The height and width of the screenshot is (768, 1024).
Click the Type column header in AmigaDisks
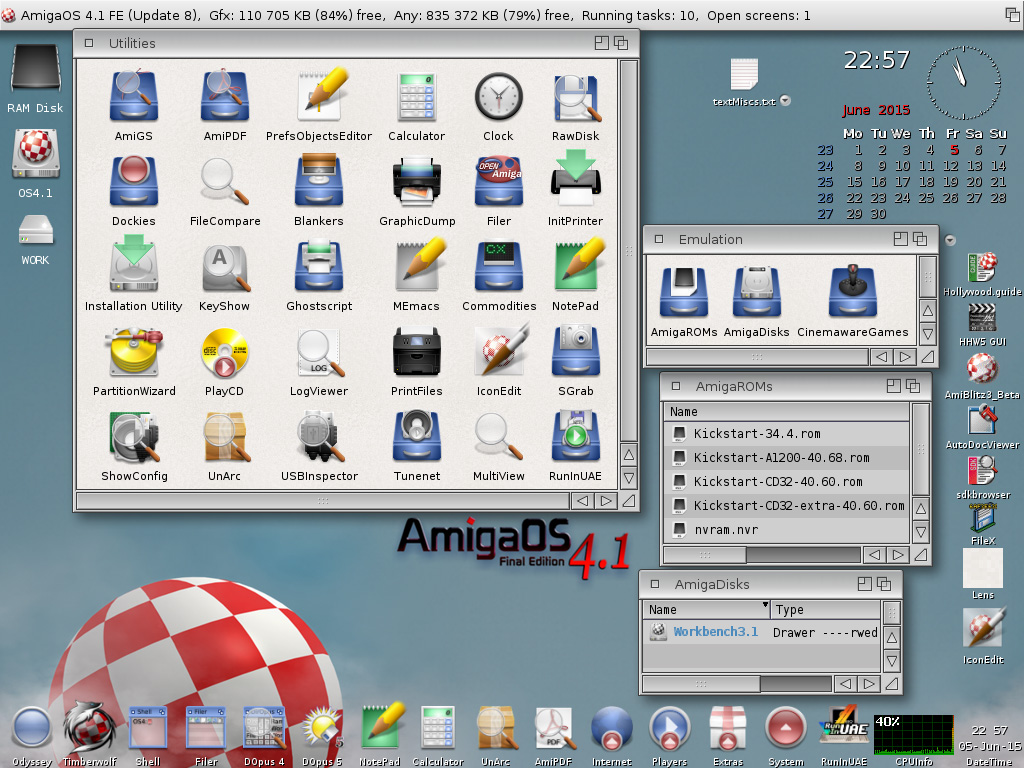click(789, 609)
